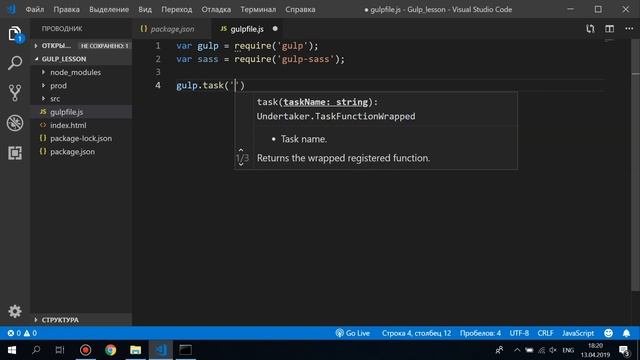The width and height of the screenshot is (640, 360).
Task: Select gulpfile.js in the file tree
Action: pos(82,112)
